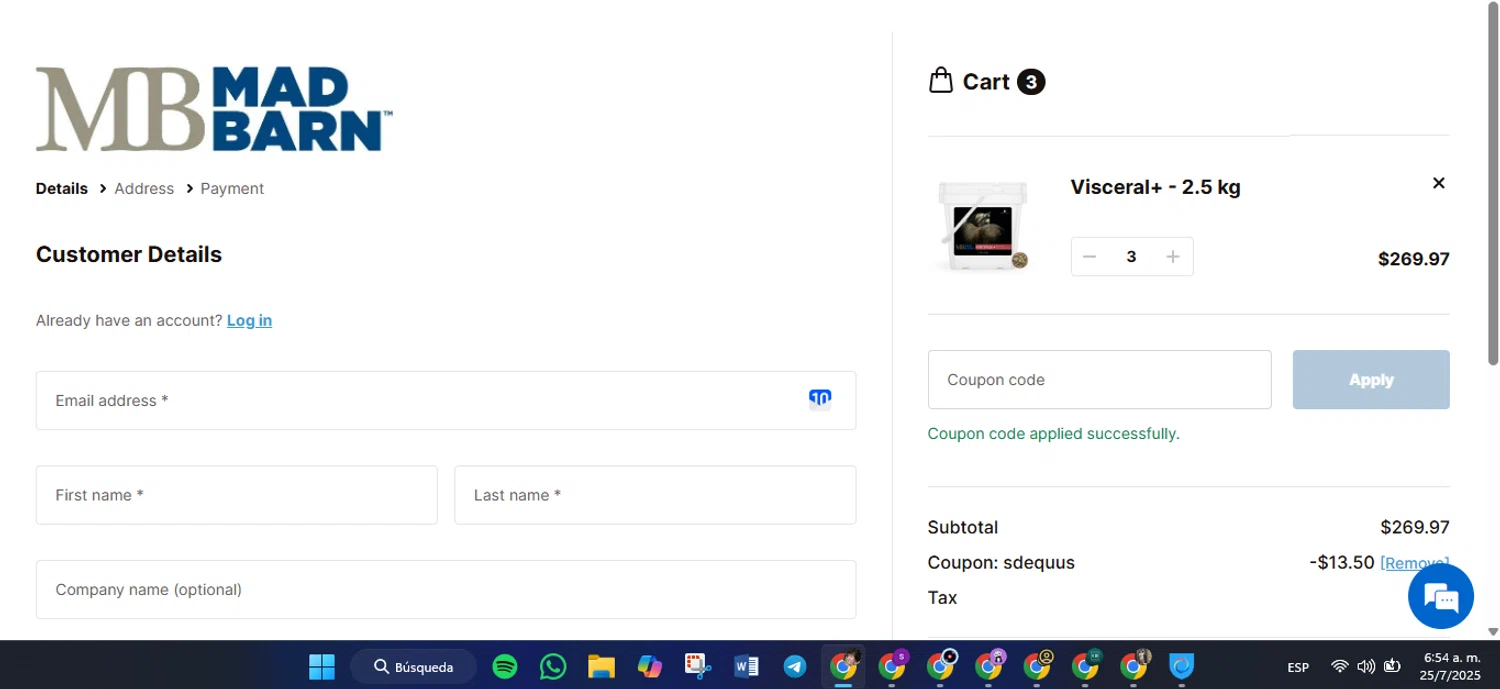Focus the Last name field
The width and height of the screenshot is (1500, 689).
[x=655, y=495]
